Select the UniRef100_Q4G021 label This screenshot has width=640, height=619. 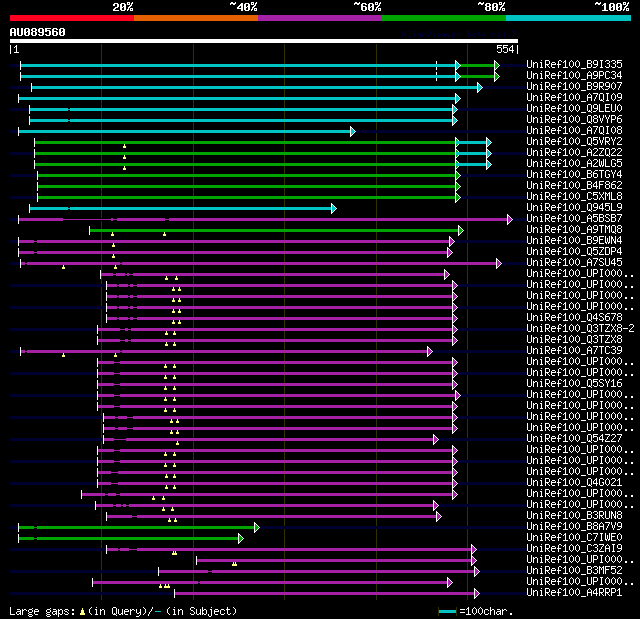[x=574, y=483]
